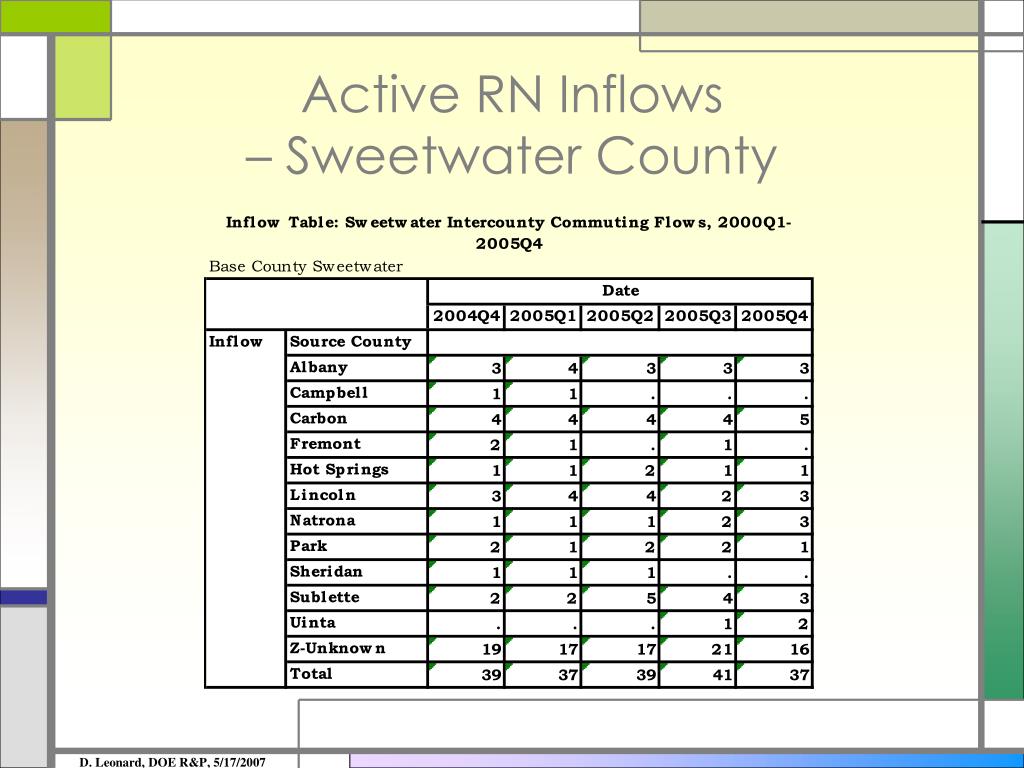The image size is (1024, 768).
Task: Click the Lincoln row label
Action: pyautogui.click(x=323, y=495)
